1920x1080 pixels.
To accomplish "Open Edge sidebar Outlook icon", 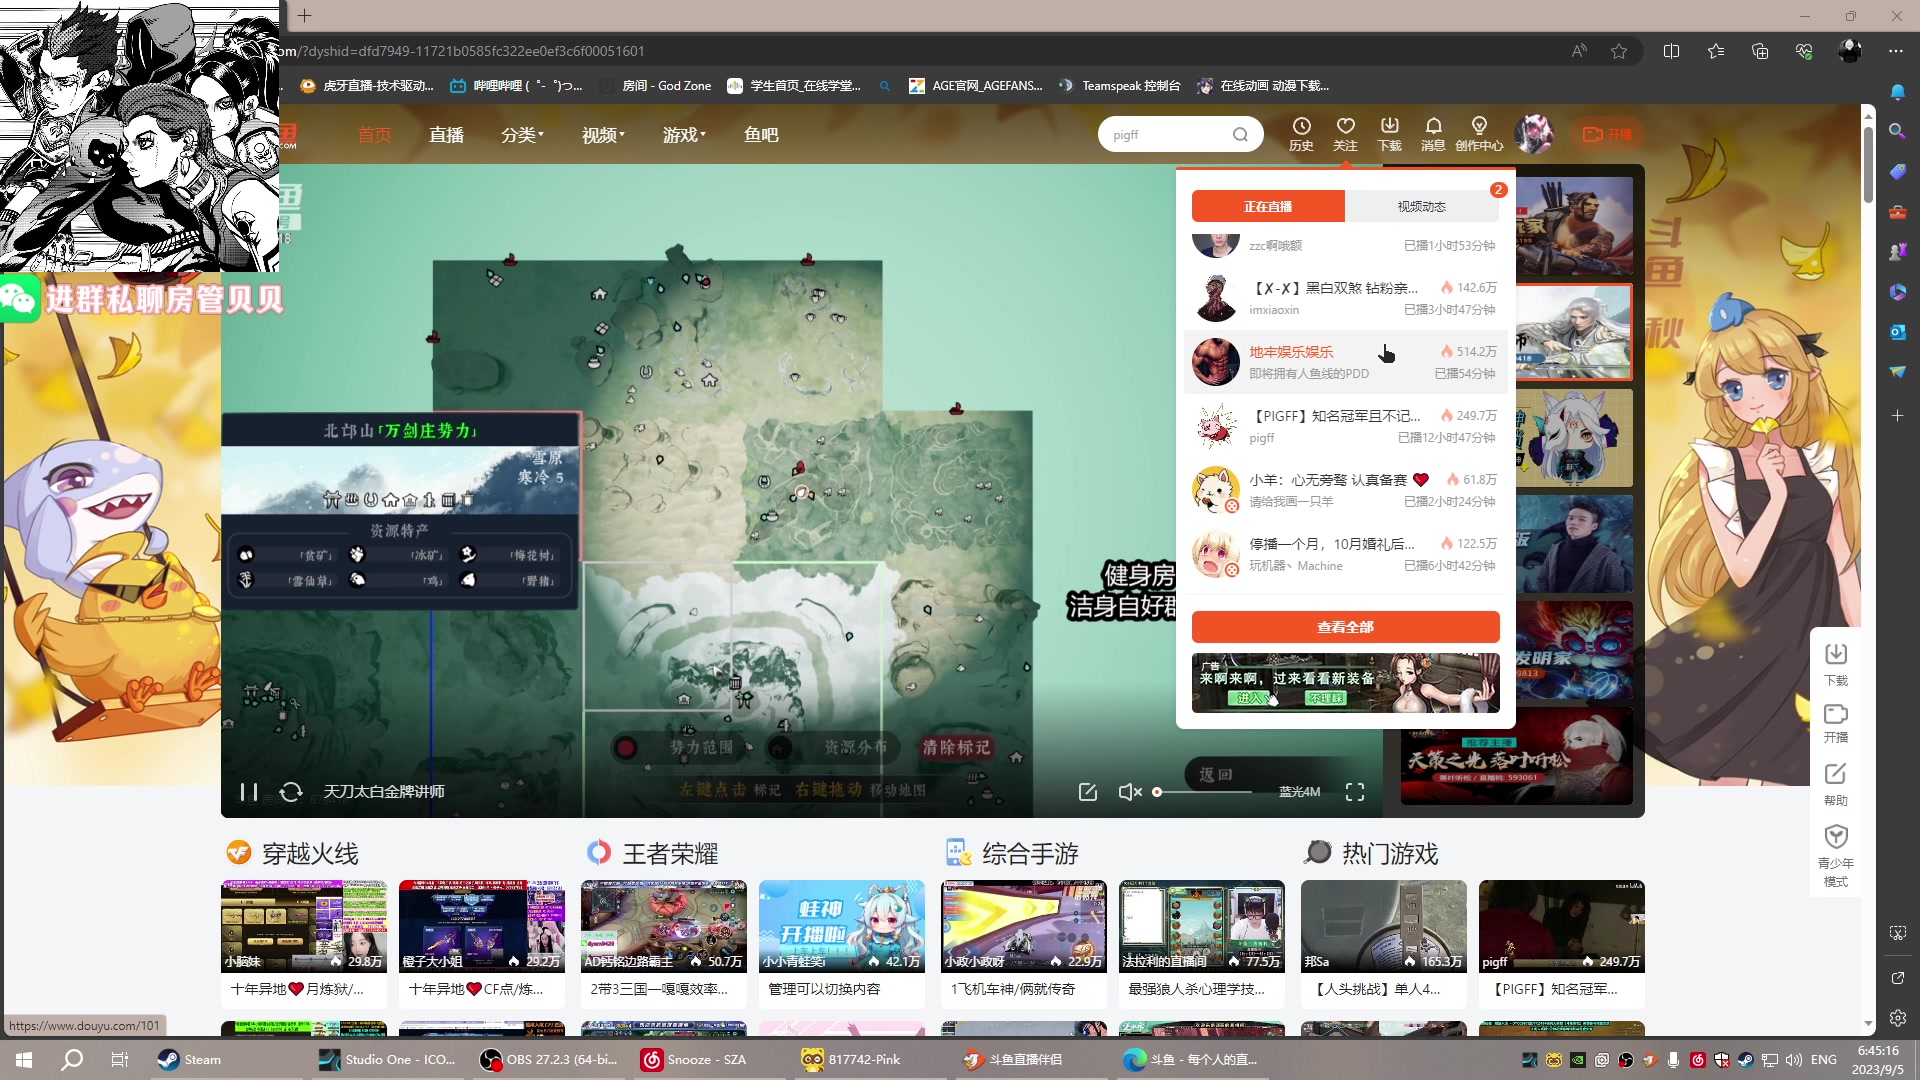I will [x=1897, y=331].
